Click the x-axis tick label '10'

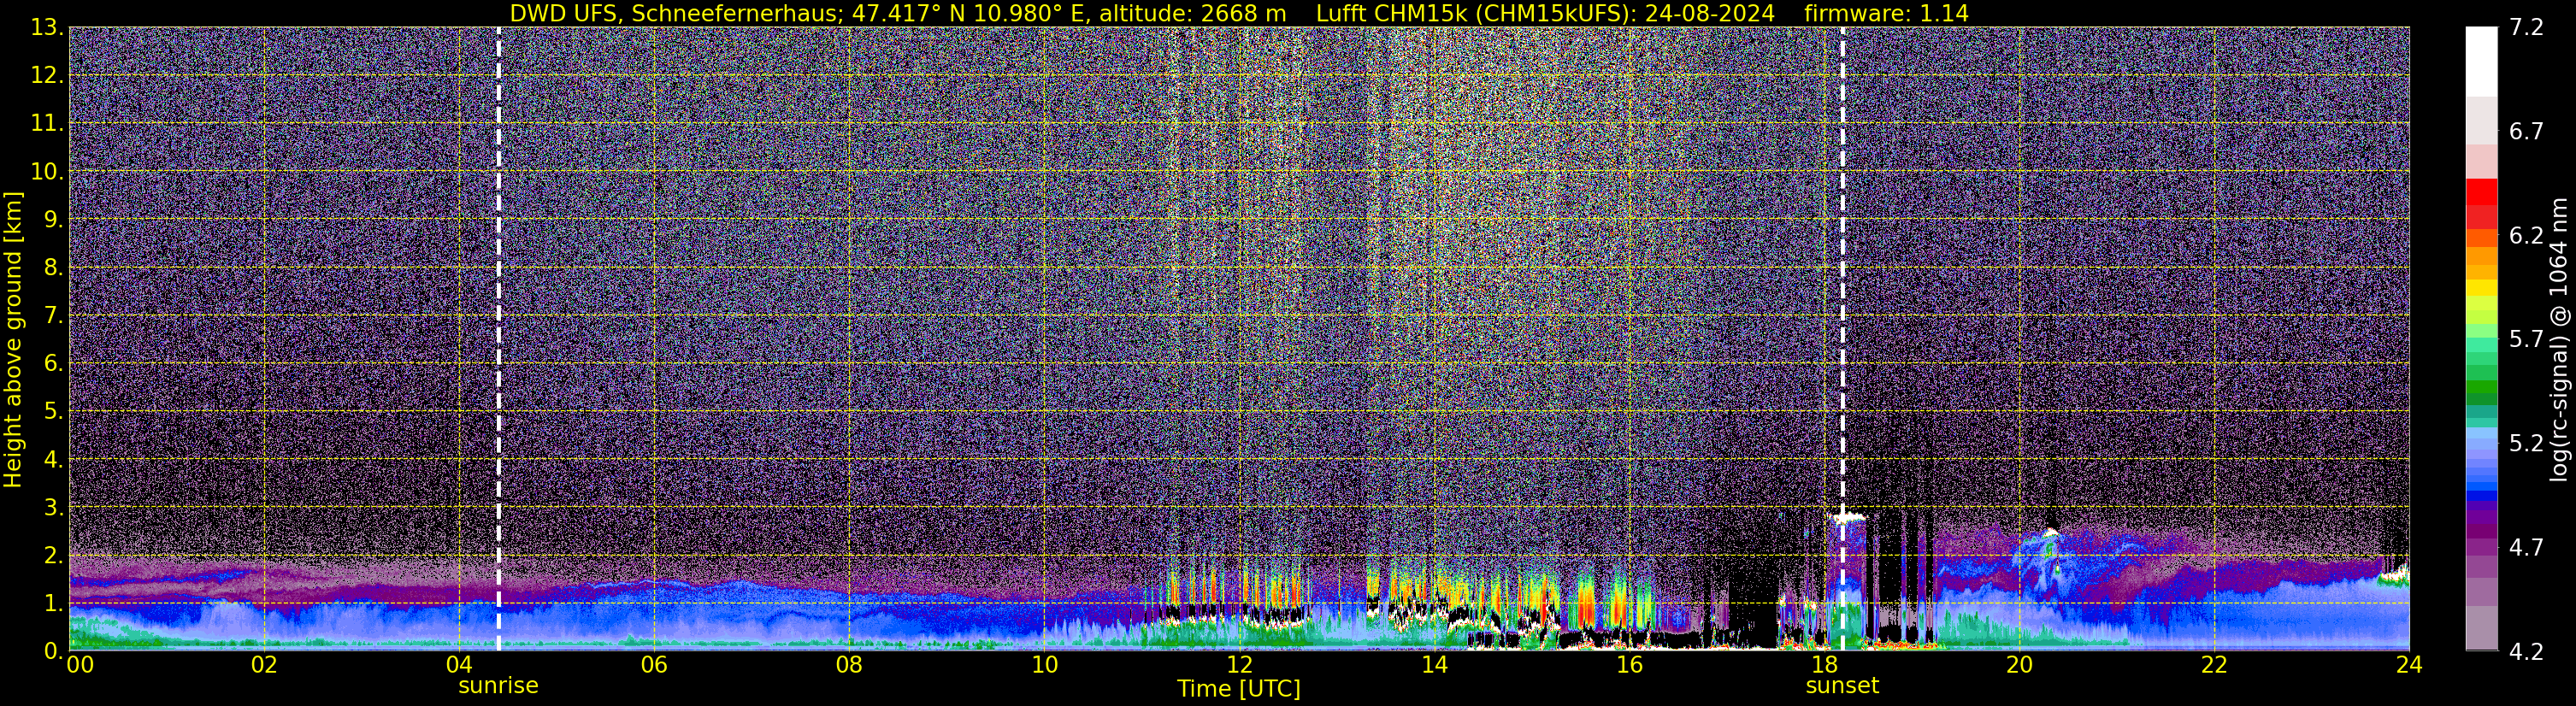pyautogui.click(x=1044, y=666)
